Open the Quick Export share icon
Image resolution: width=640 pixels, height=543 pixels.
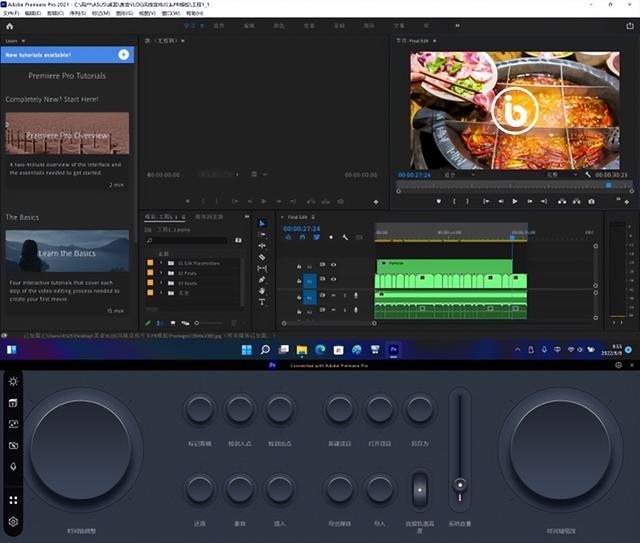(x=629, y=26)
